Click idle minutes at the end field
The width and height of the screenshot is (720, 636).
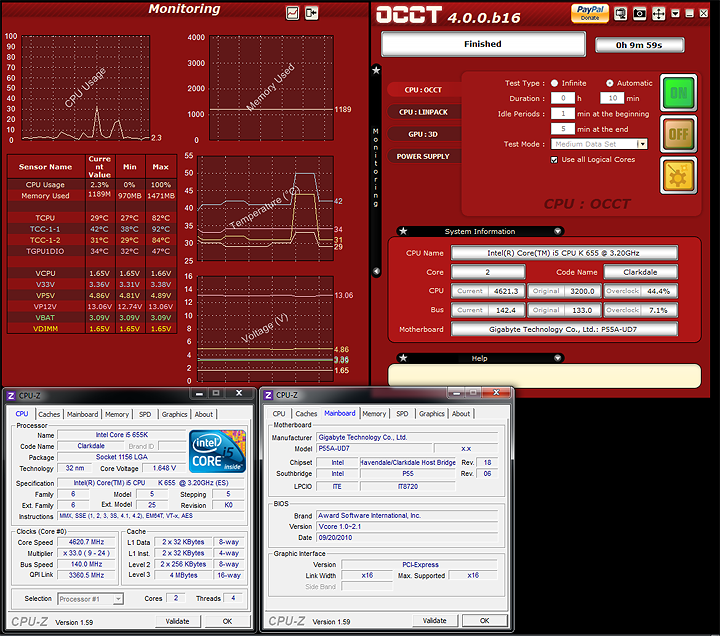click(x=563, y=129)
